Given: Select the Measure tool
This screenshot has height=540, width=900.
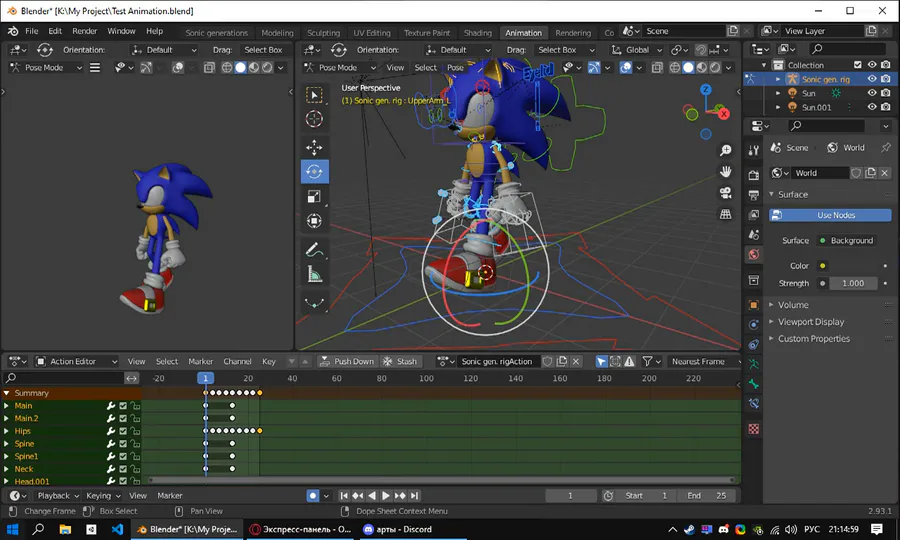Looking at the screenshot, I should (x=314, y=274).
